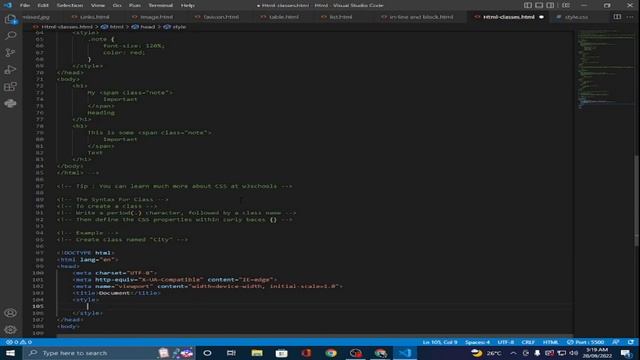Click the horizontal scrollbar under the editor
Image resolution: width=640 pixels, height=360 pixels.
click(x=314, y=336)
